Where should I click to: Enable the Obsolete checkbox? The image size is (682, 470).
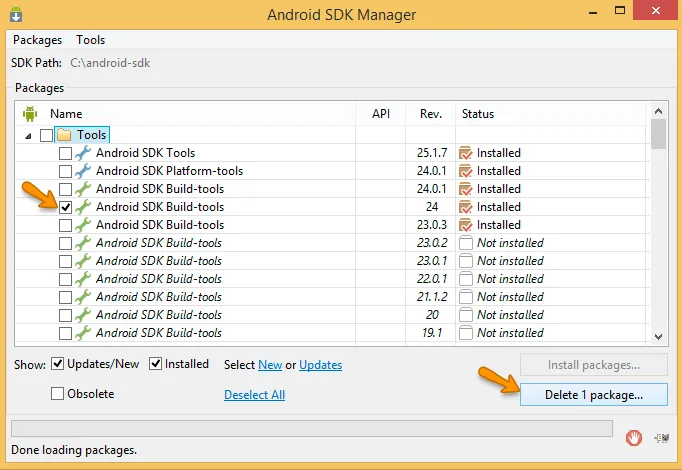click(57, 393)
